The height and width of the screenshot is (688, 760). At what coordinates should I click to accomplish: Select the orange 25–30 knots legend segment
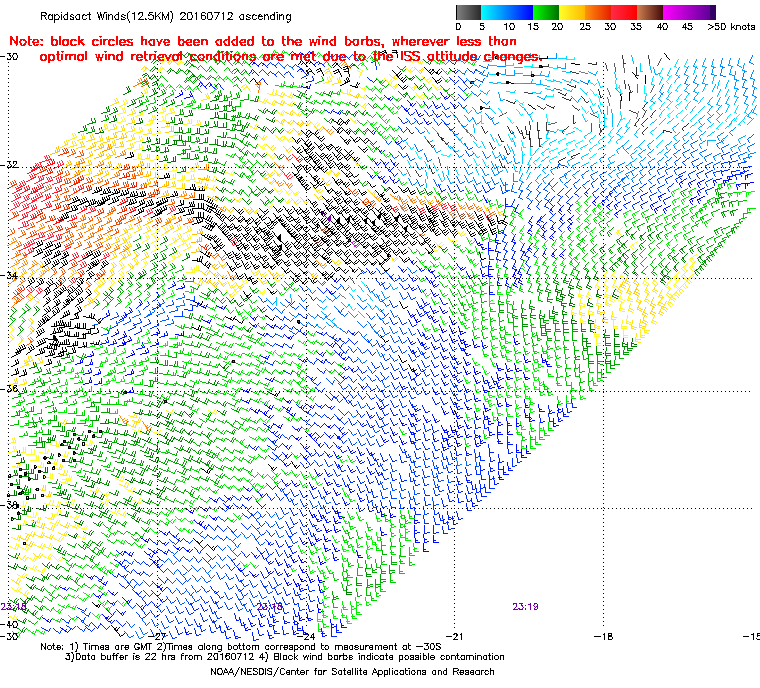tap(598, 12)
